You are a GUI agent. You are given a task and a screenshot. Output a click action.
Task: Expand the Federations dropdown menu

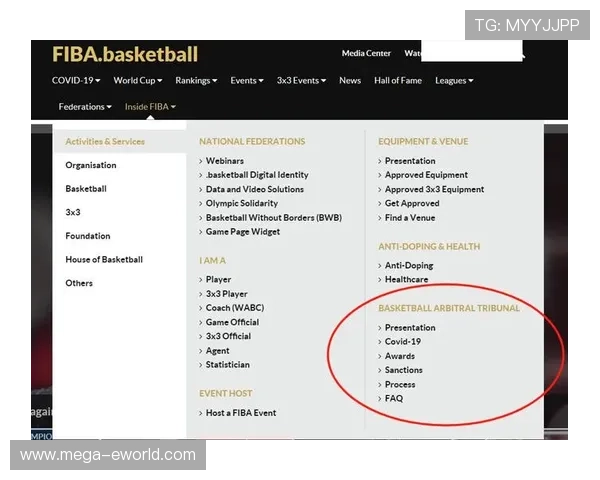[85, 106]
